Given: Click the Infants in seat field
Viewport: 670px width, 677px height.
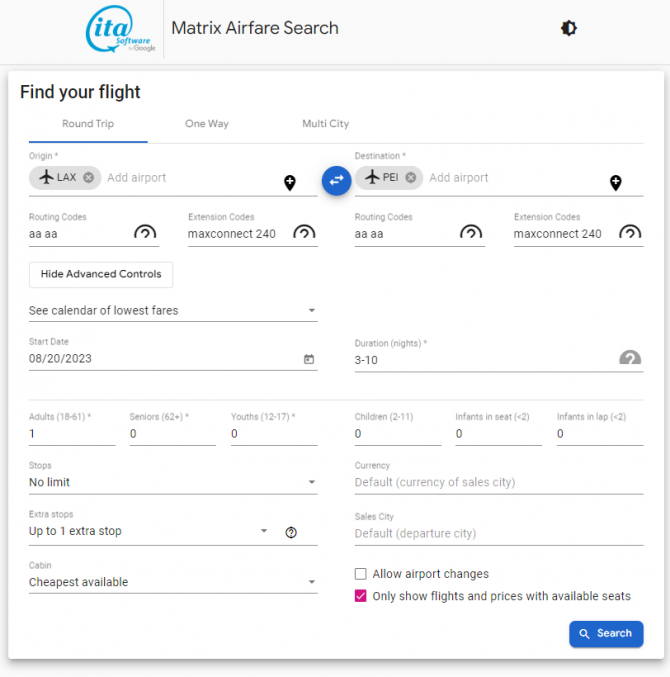Looking at the screenshot, I should click(499, 434).
